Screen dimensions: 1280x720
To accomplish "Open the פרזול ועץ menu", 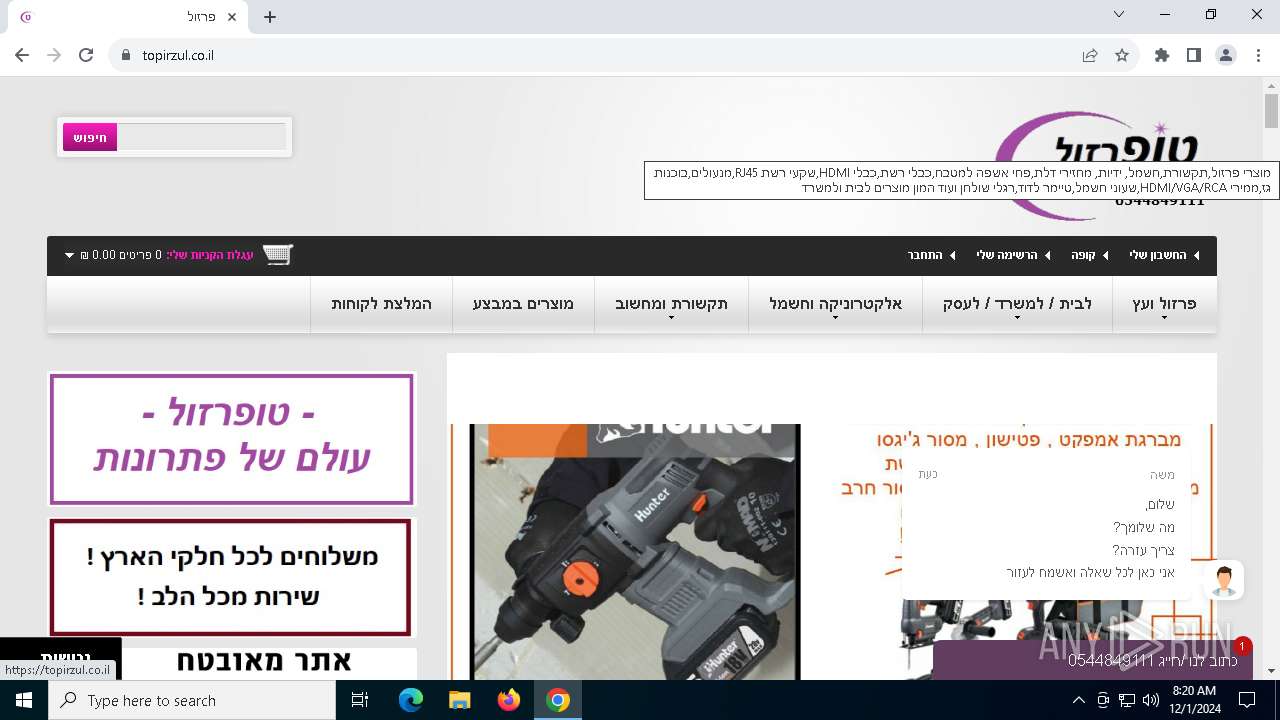I will click(1164, 304).
